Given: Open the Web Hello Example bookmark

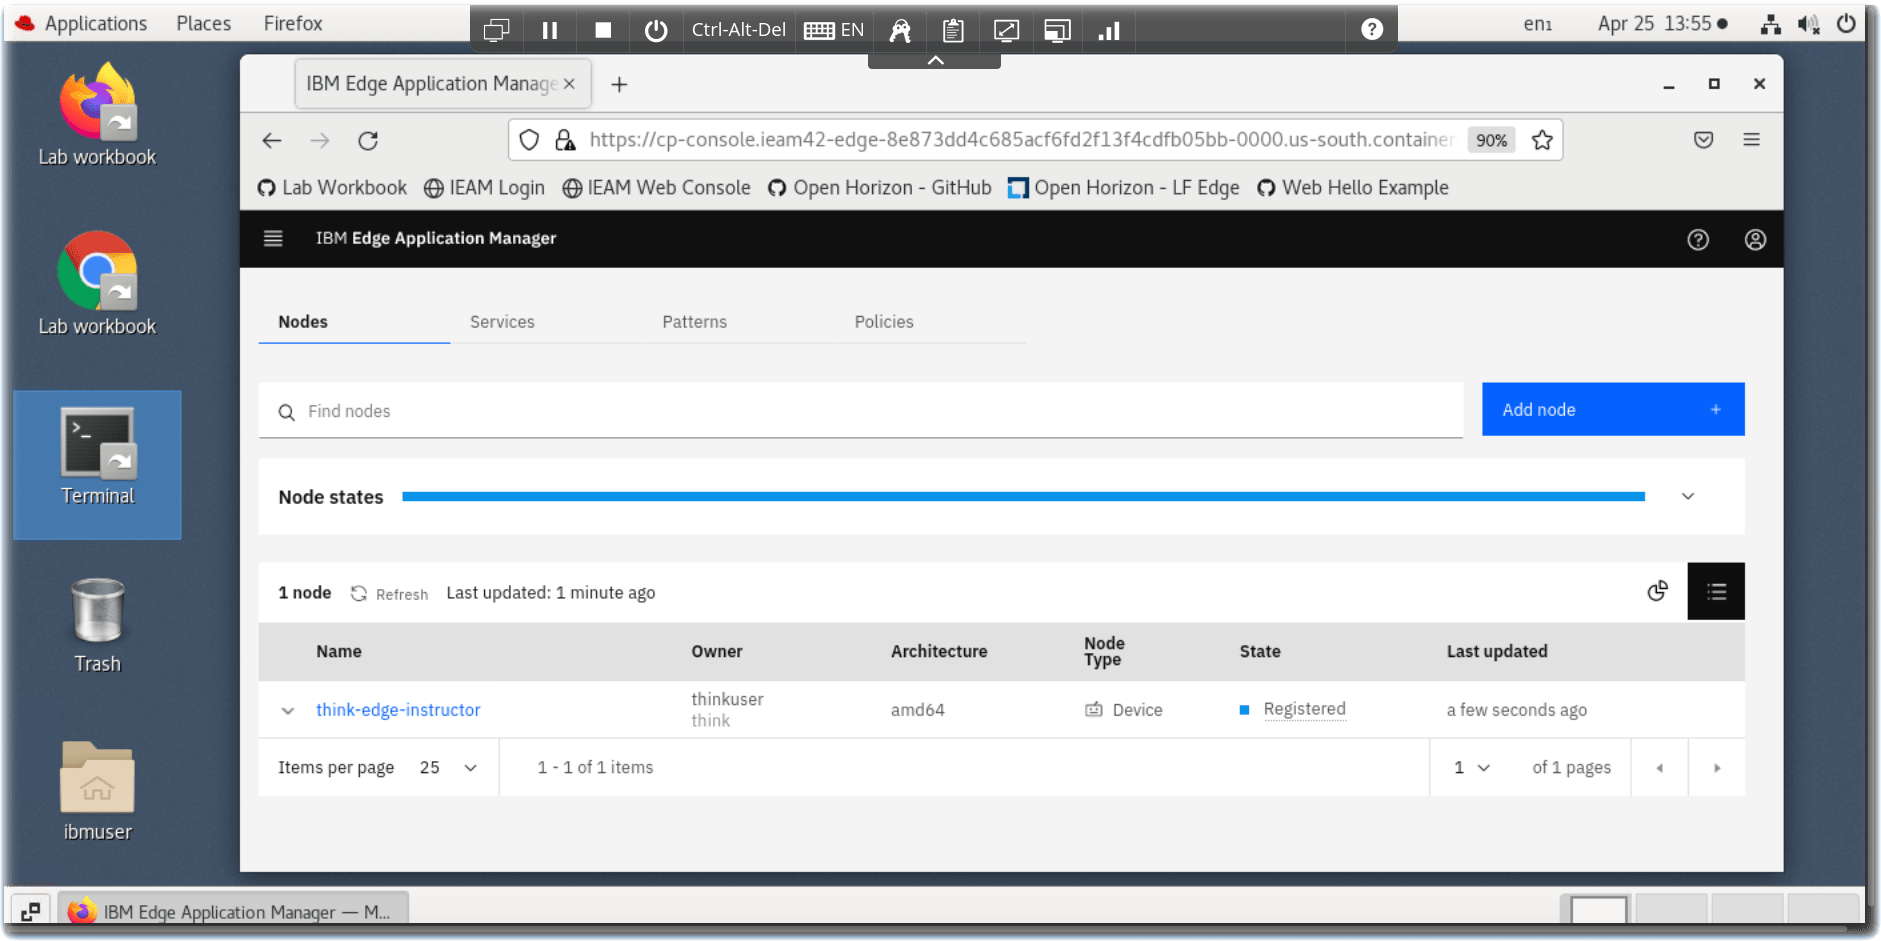Looking at the screenshot, I should coord(1352,188).
